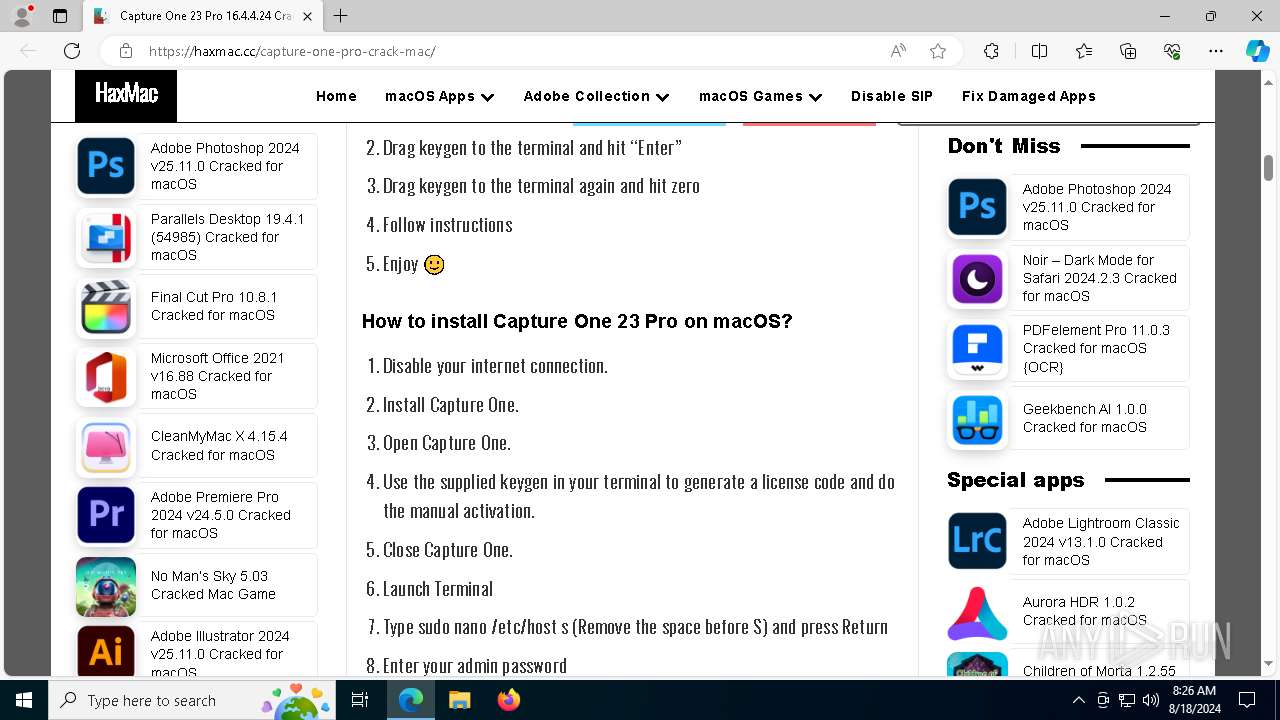
Task: Open Copilot sidebar in Edge
Action: tap(1257, 51)
